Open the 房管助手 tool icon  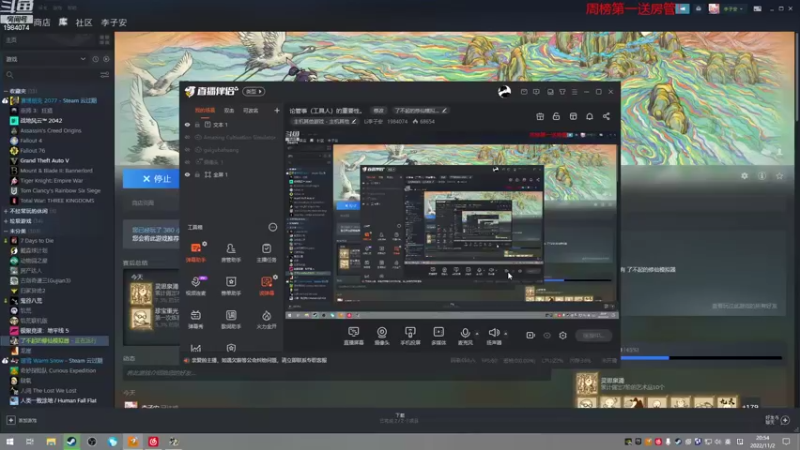231,252
